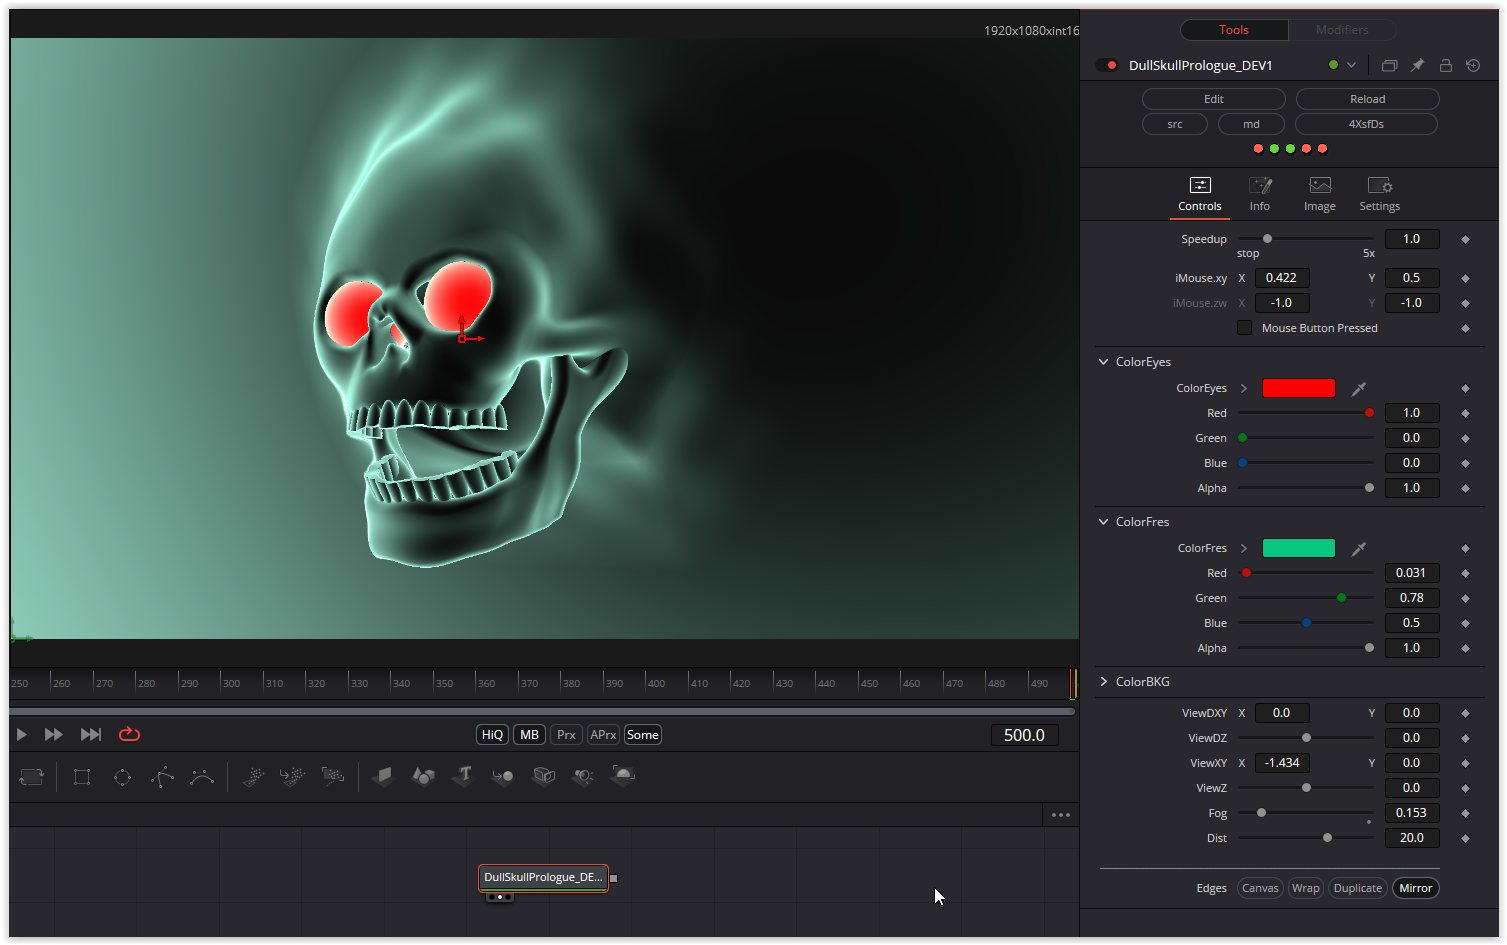Enable Prx proxy mode

point(566,735)
